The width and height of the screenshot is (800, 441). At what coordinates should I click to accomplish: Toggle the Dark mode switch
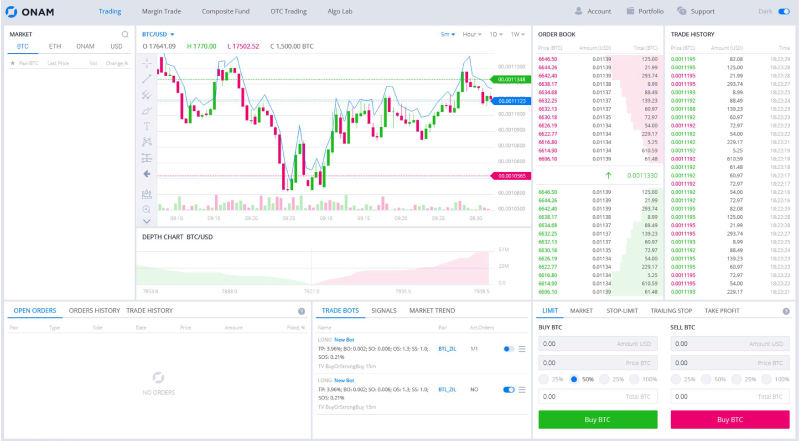click(x=784, y=11)
